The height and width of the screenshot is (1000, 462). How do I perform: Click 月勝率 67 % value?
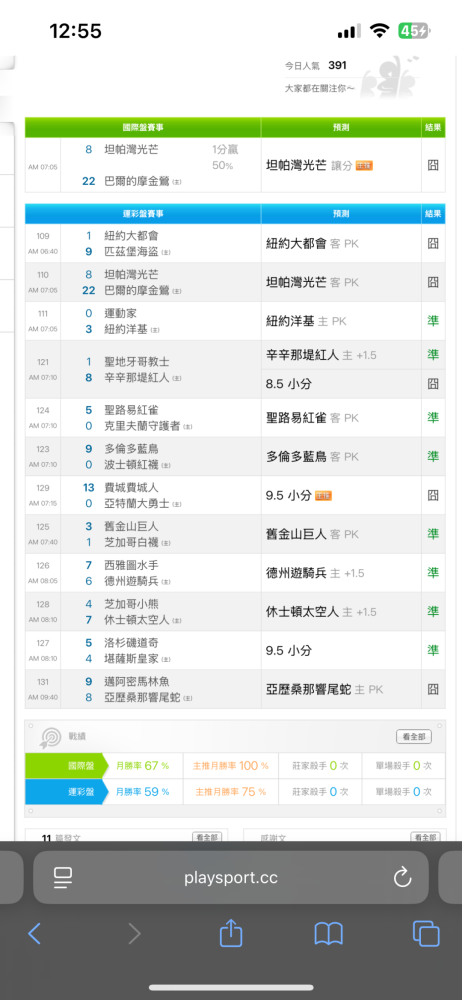click(142, 765)
